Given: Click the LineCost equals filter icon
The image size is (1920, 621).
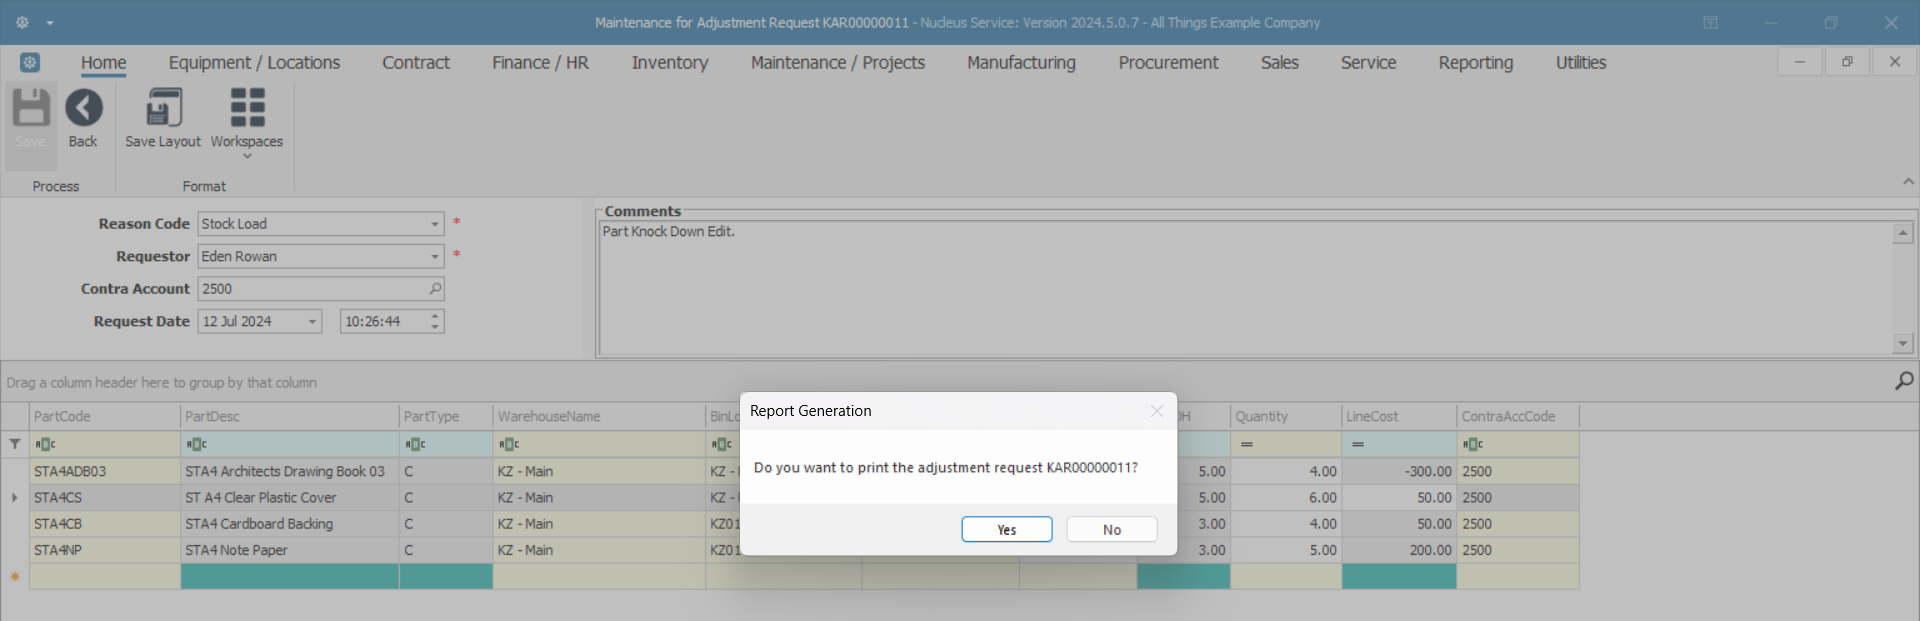Looking at the screenshot, I should coord(1358,444).
